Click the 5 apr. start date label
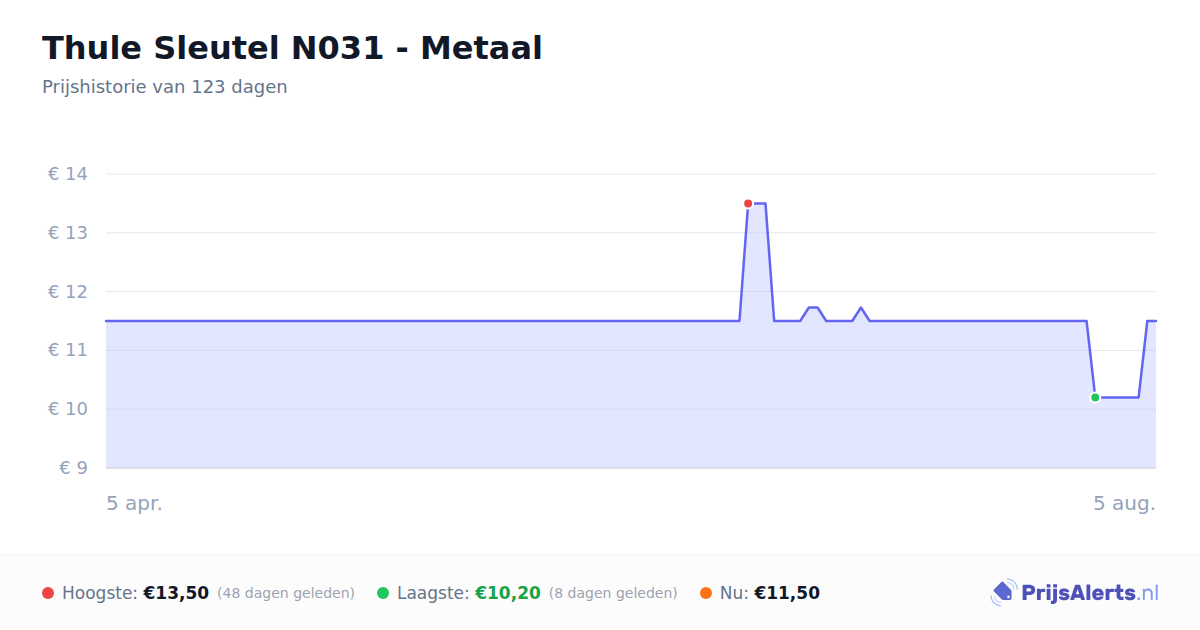The image size is (1200, 630). (x=135, y=504)
